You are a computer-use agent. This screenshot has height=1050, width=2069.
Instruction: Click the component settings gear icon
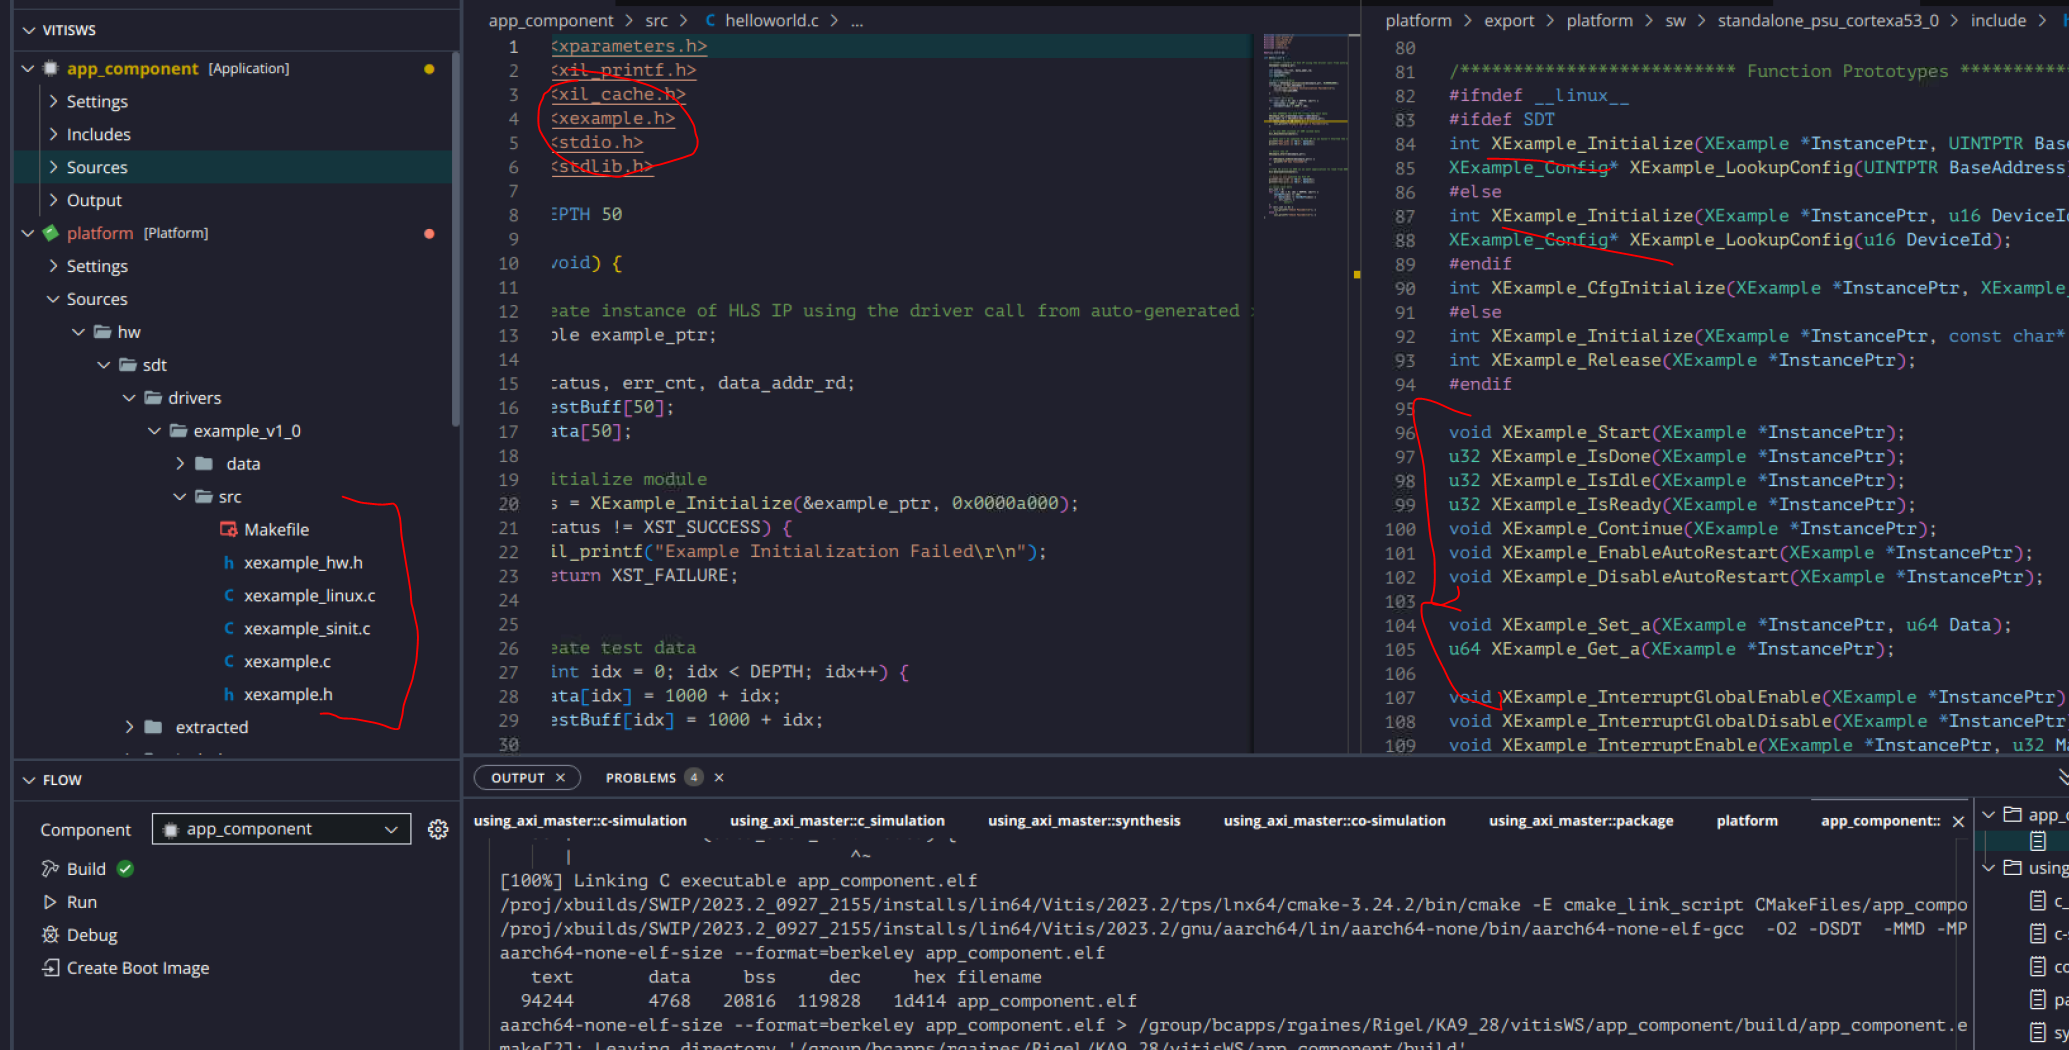click(438, 829)
